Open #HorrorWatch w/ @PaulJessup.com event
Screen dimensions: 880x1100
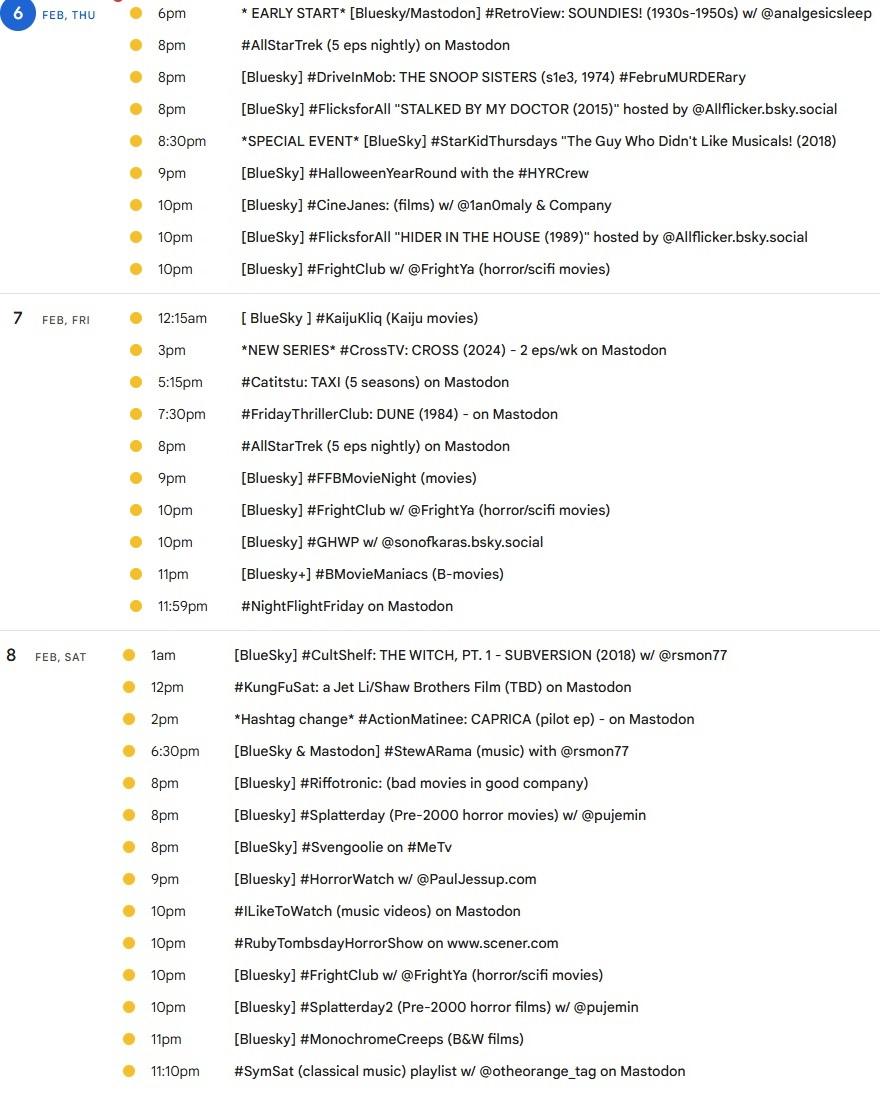coord(385,879)
